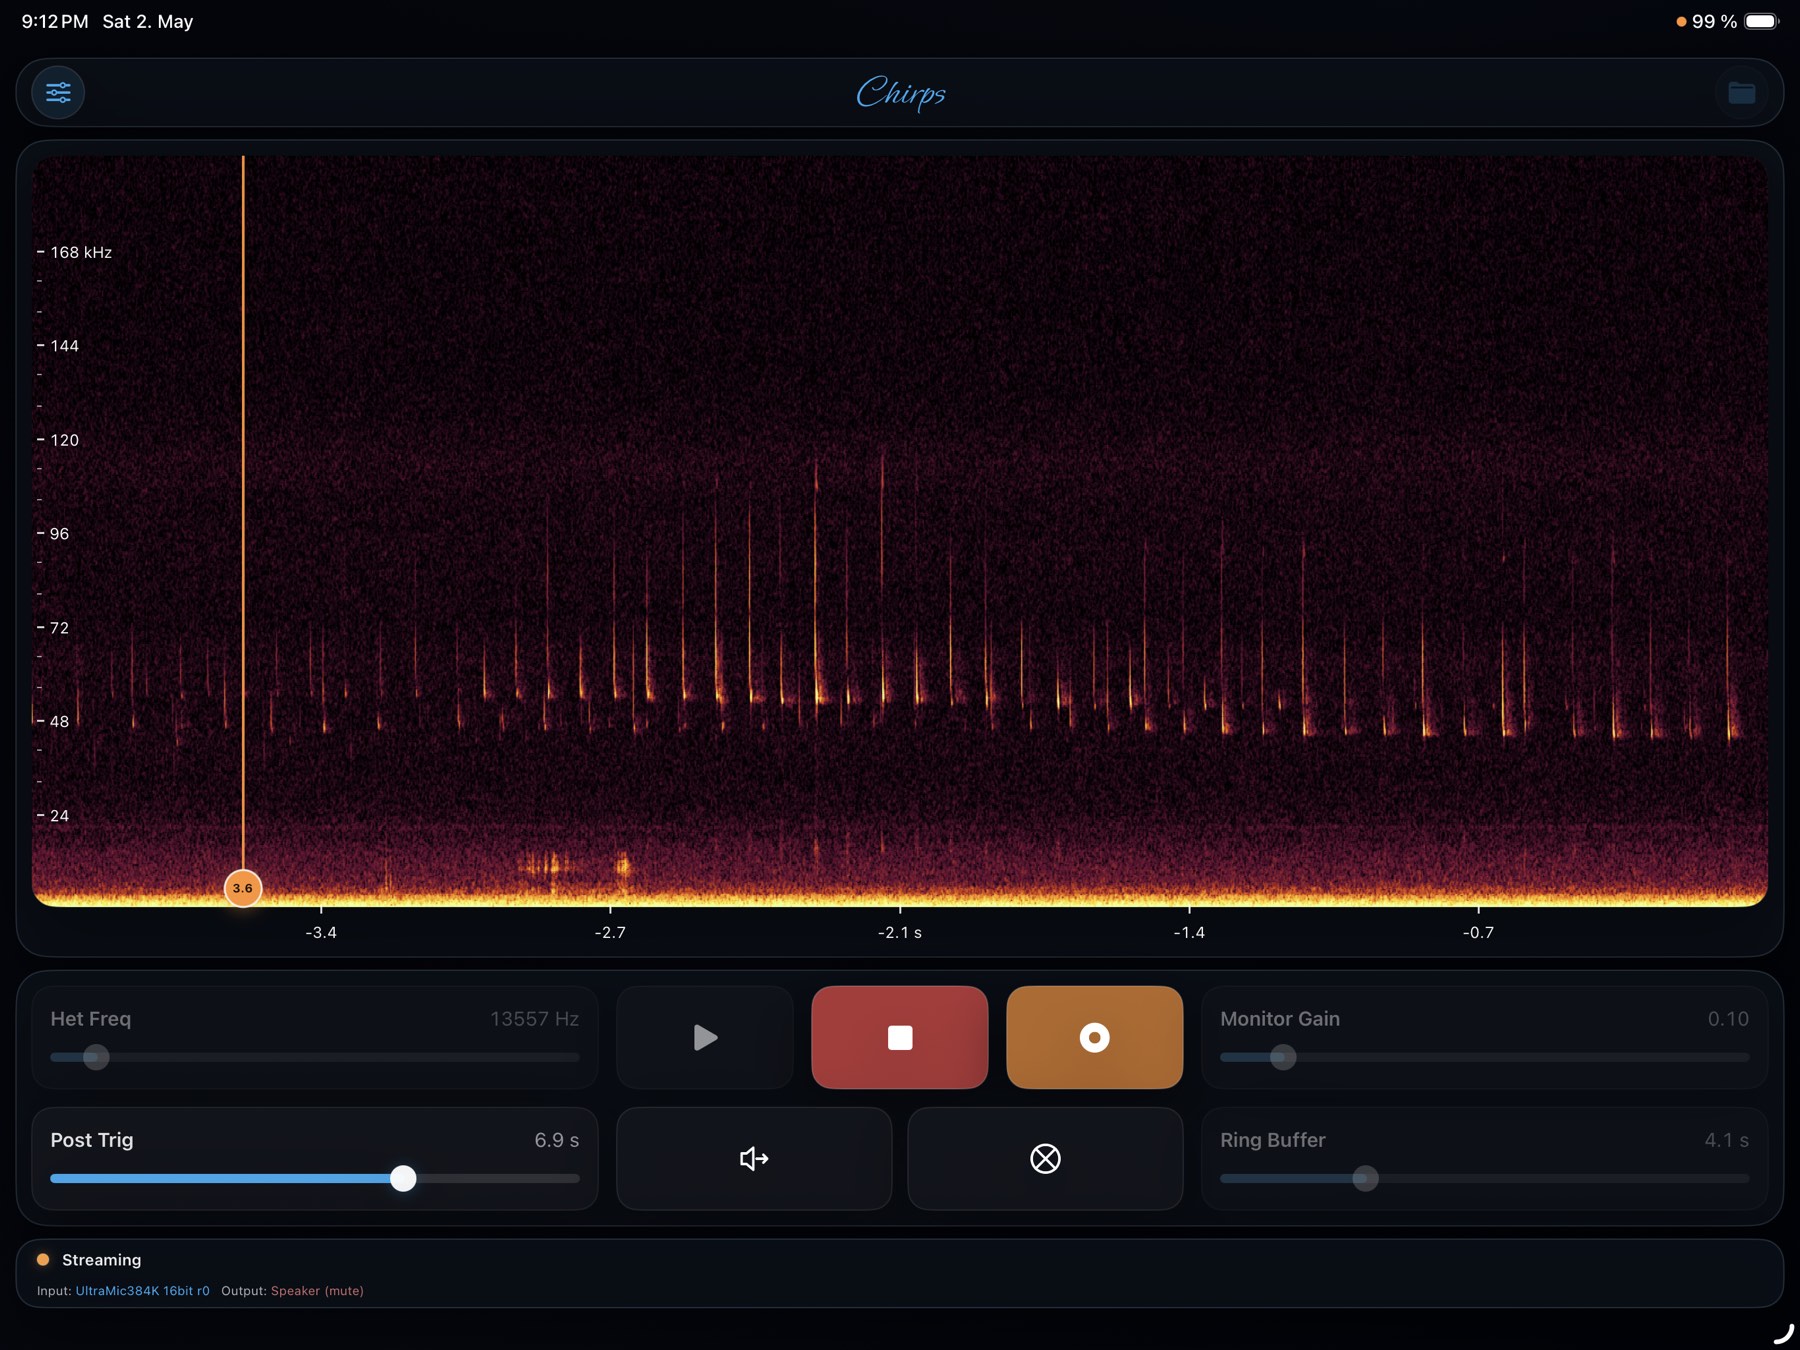Click the 9:12 PM clock

point(55,22)
